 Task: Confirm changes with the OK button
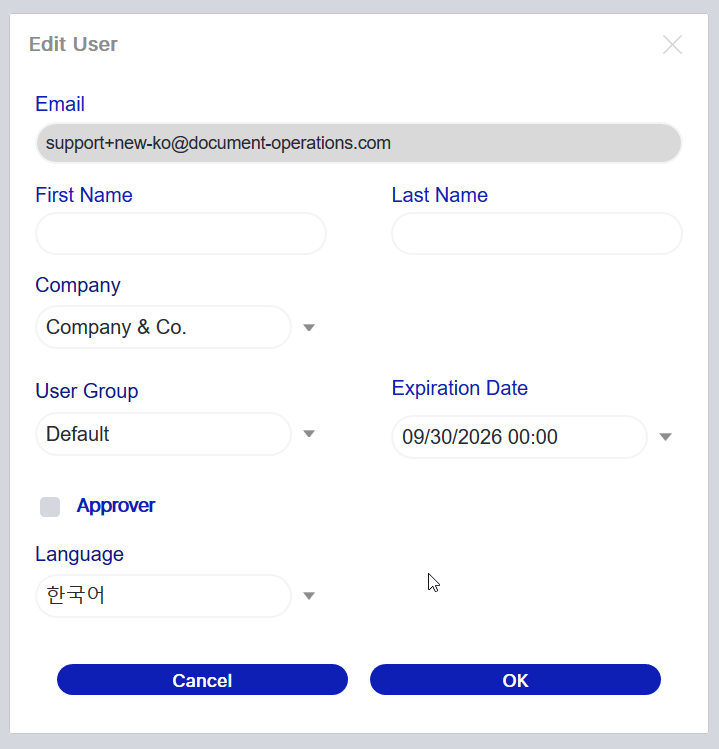point(515,680)
